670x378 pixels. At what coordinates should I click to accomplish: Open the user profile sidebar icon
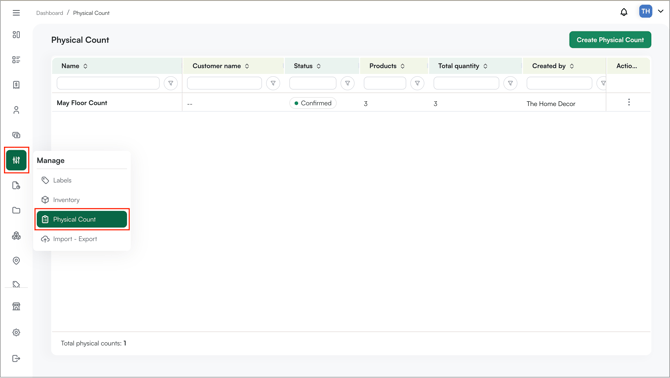(x=16, y=110)
